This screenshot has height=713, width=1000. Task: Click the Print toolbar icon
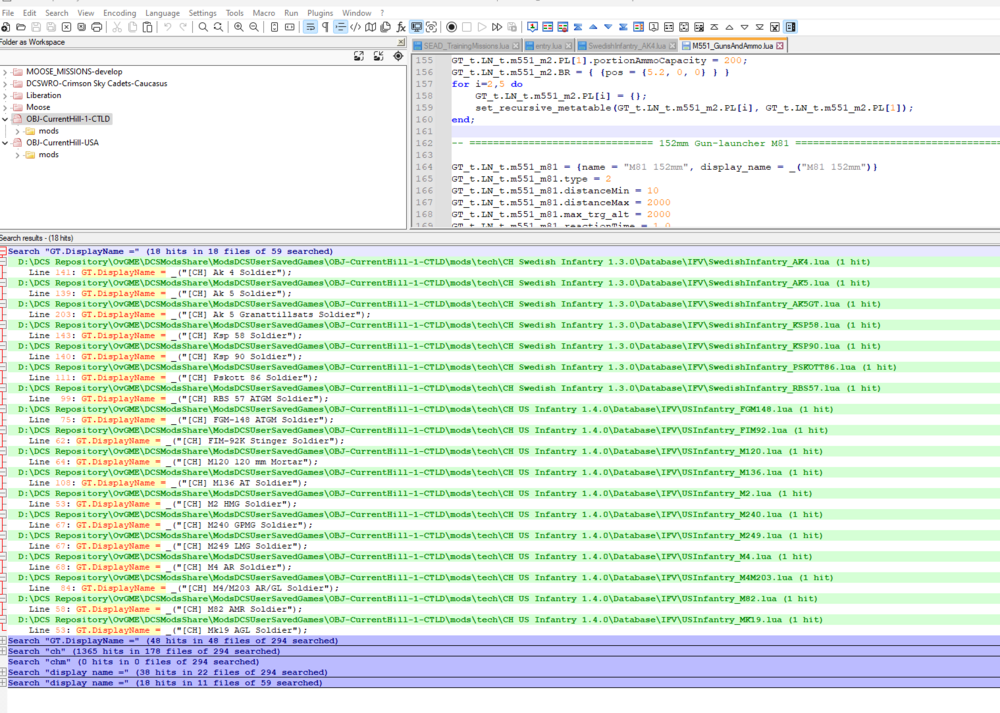tap(96, 27)
